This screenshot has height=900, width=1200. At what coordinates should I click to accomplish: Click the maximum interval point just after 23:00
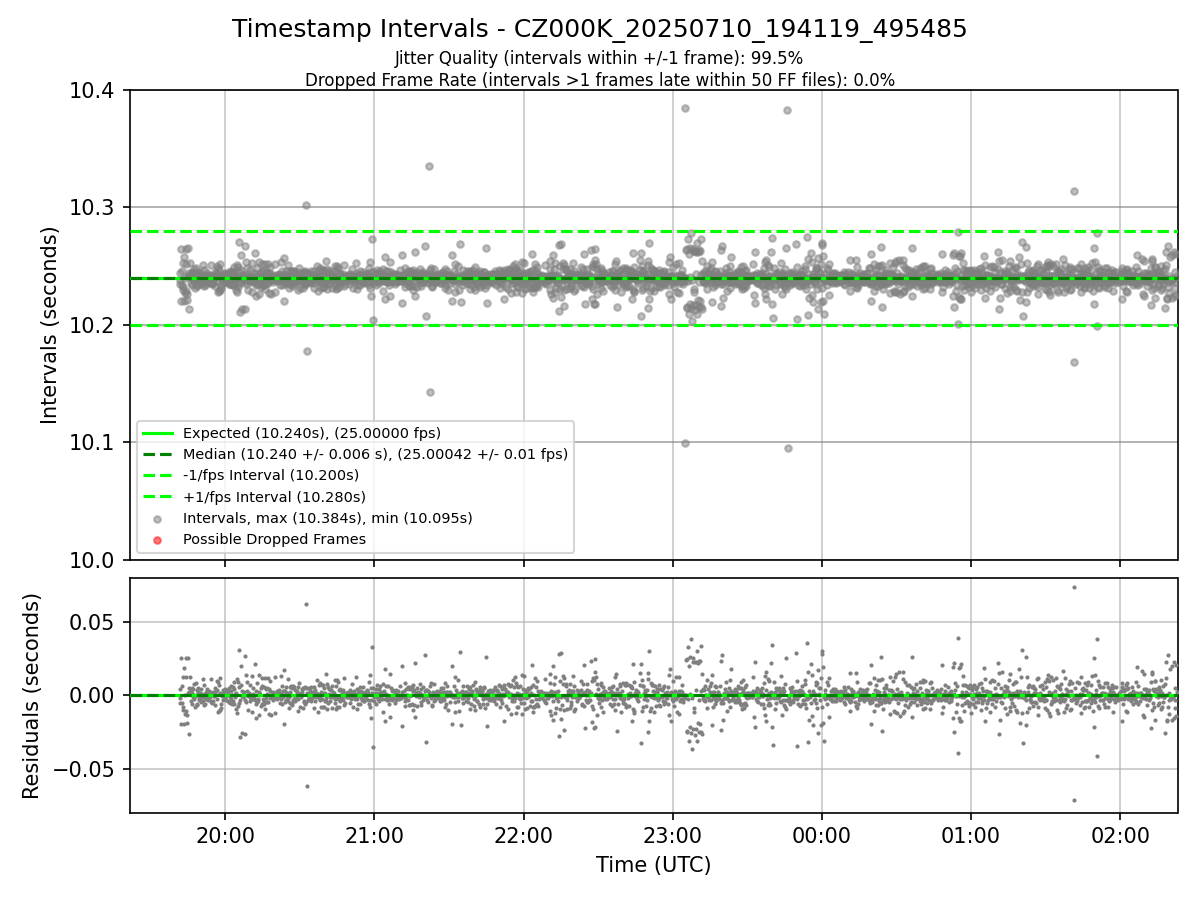coord(685,108)
